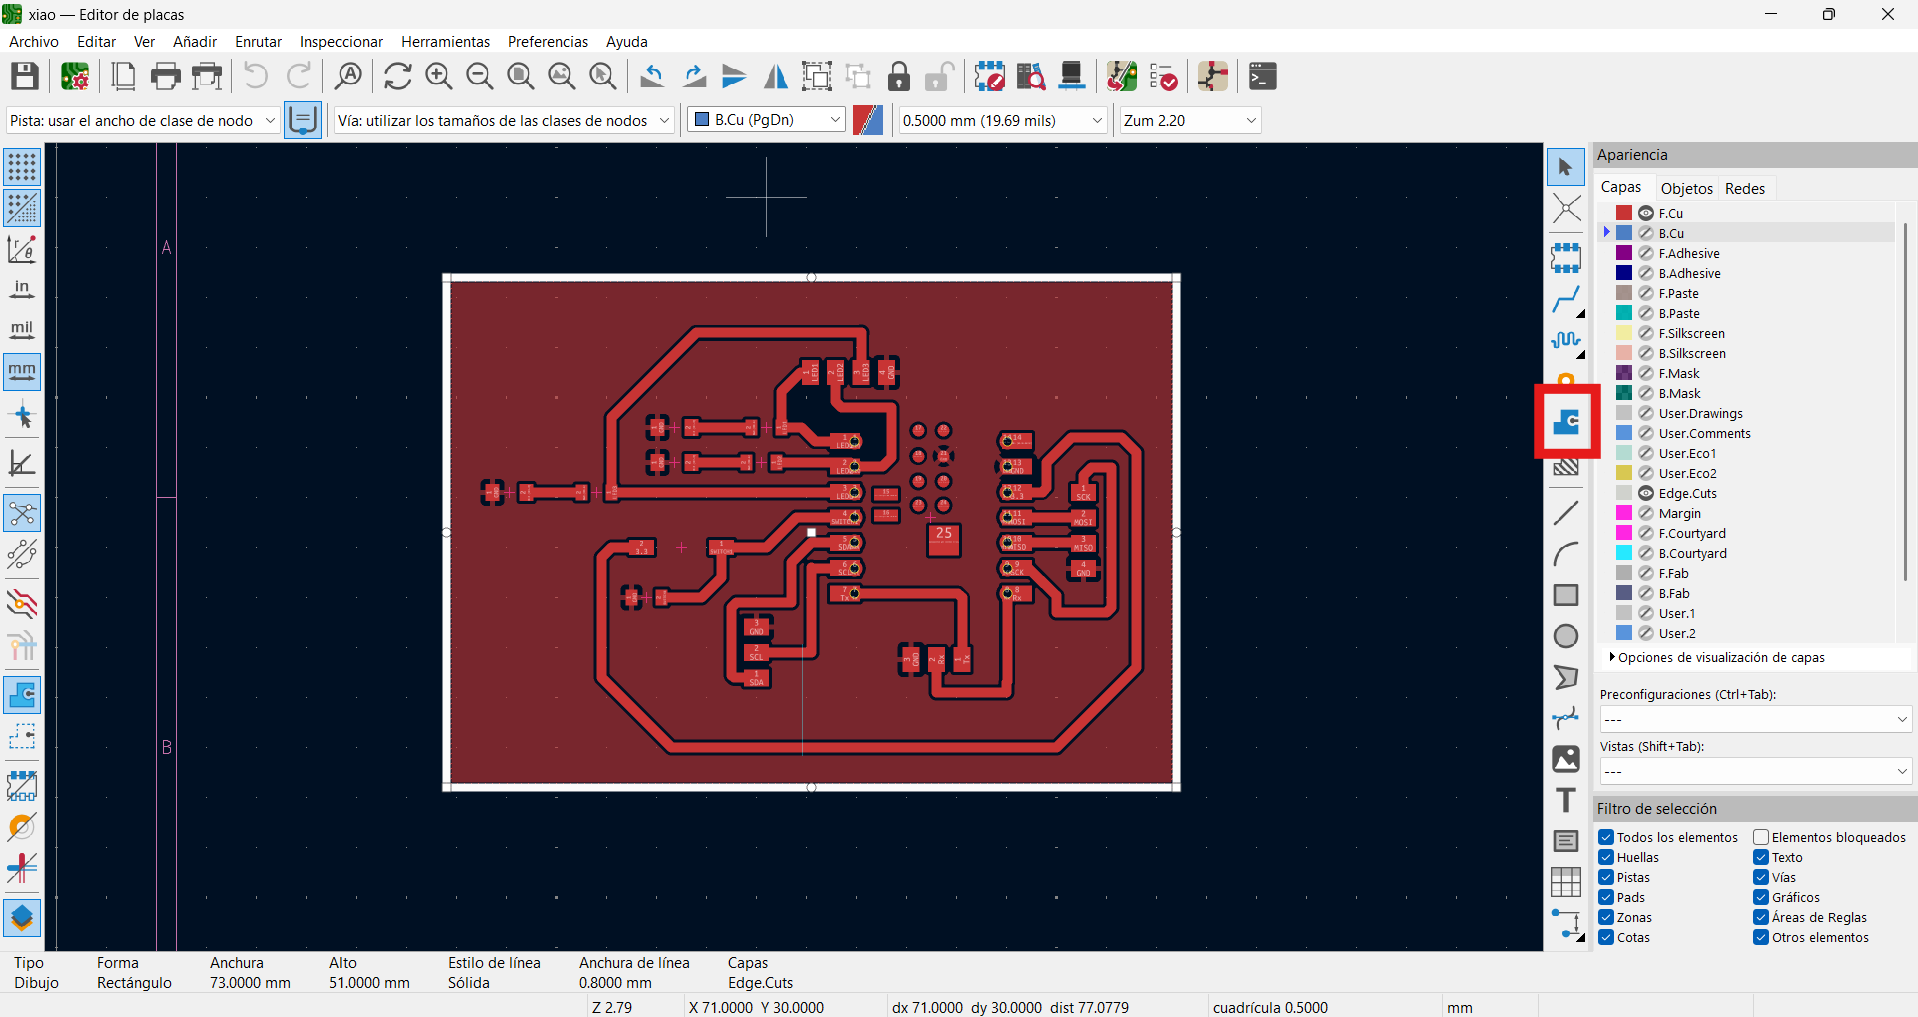Click the layer pair selector swatch

click(868, 120)
